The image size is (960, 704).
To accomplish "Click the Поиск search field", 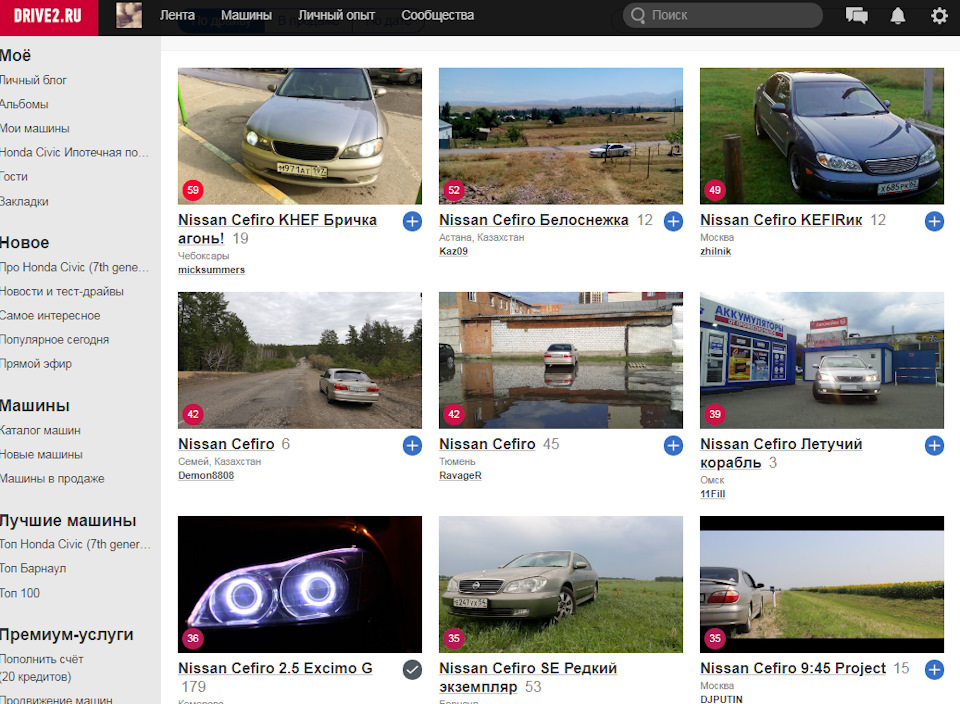I will (722, 15).
